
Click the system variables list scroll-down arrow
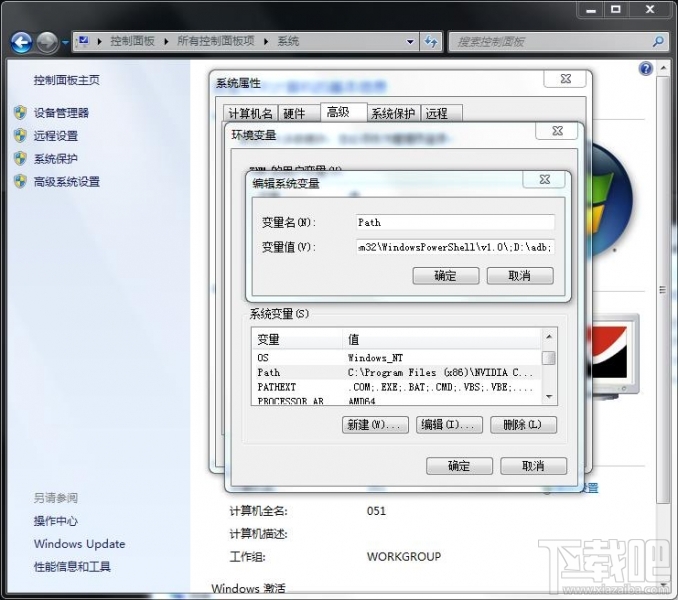click(549, 396)
